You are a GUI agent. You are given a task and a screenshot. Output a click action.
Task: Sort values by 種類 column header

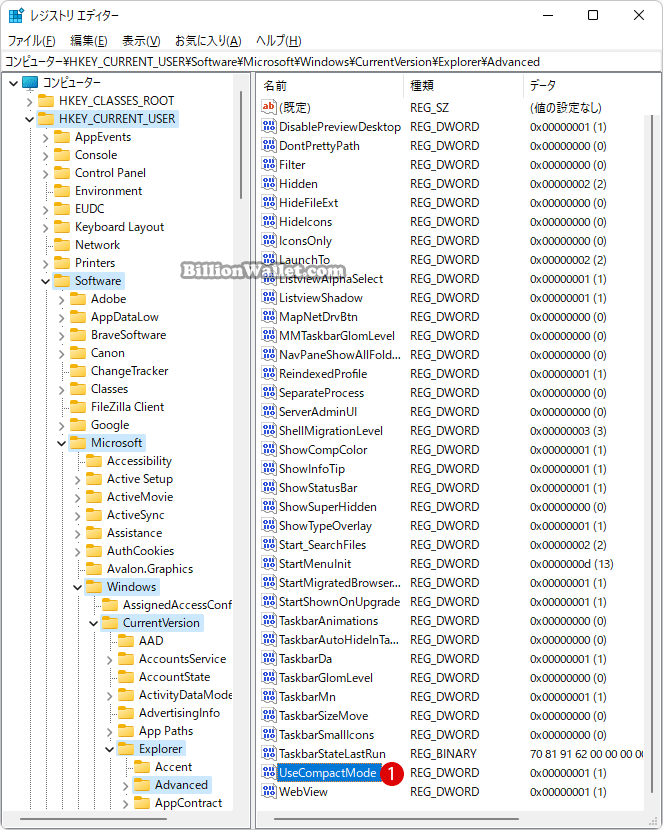coord(464,86)
